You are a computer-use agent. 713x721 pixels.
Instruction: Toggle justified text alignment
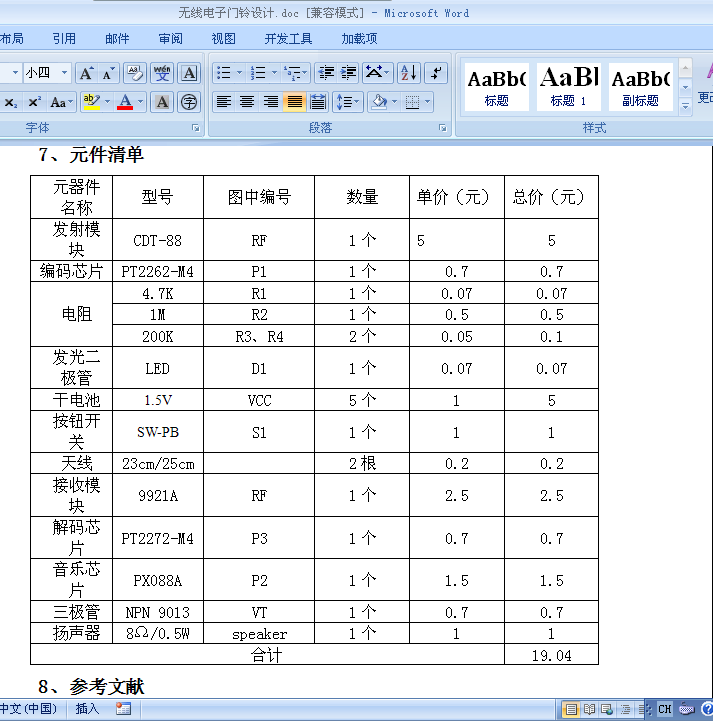tap(294, 102)
